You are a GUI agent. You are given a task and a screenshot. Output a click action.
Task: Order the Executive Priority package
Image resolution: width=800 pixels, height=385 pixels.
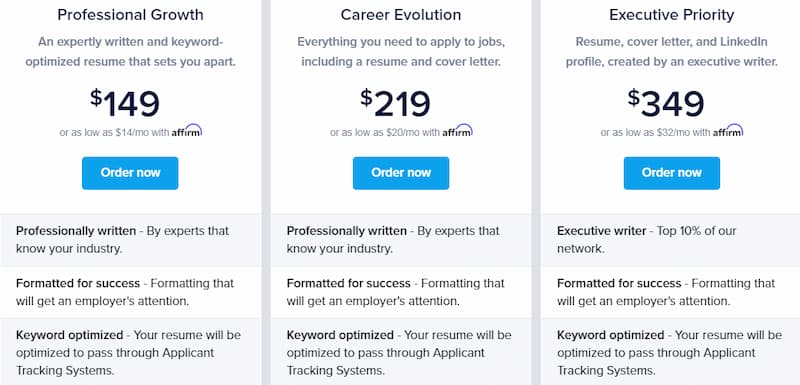point(671,173)
